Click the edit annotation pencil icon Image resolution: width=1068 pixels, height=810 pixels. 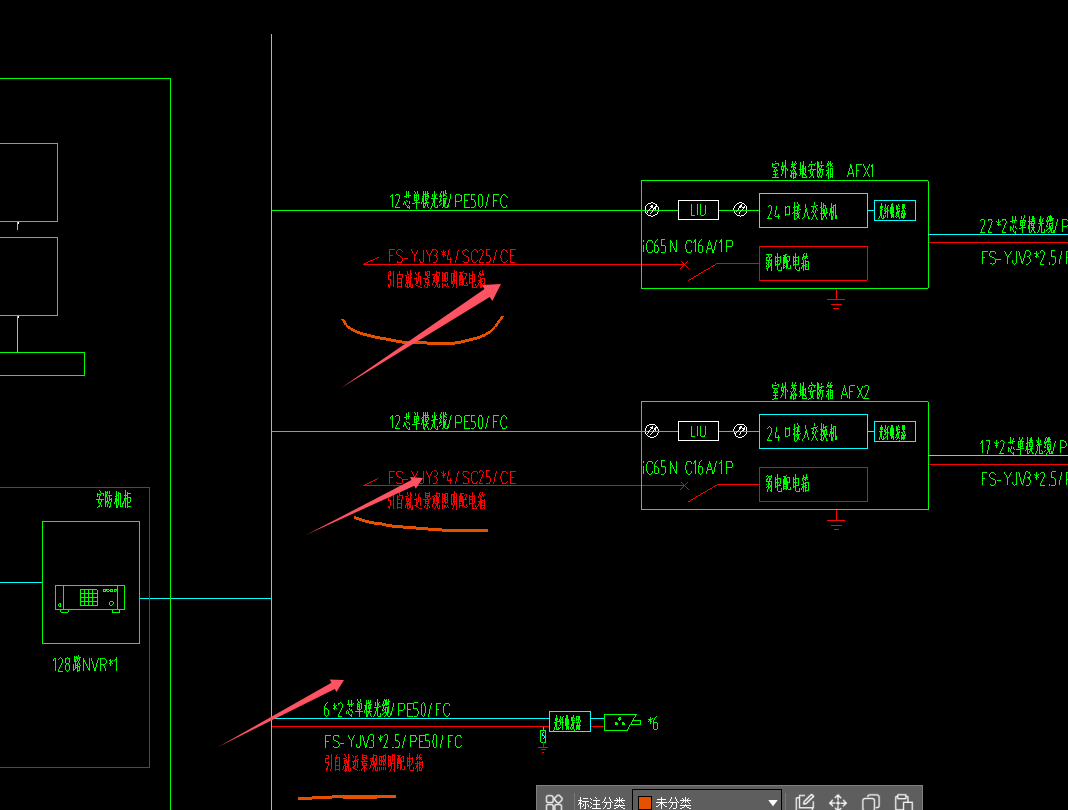(x=804, y=803)
